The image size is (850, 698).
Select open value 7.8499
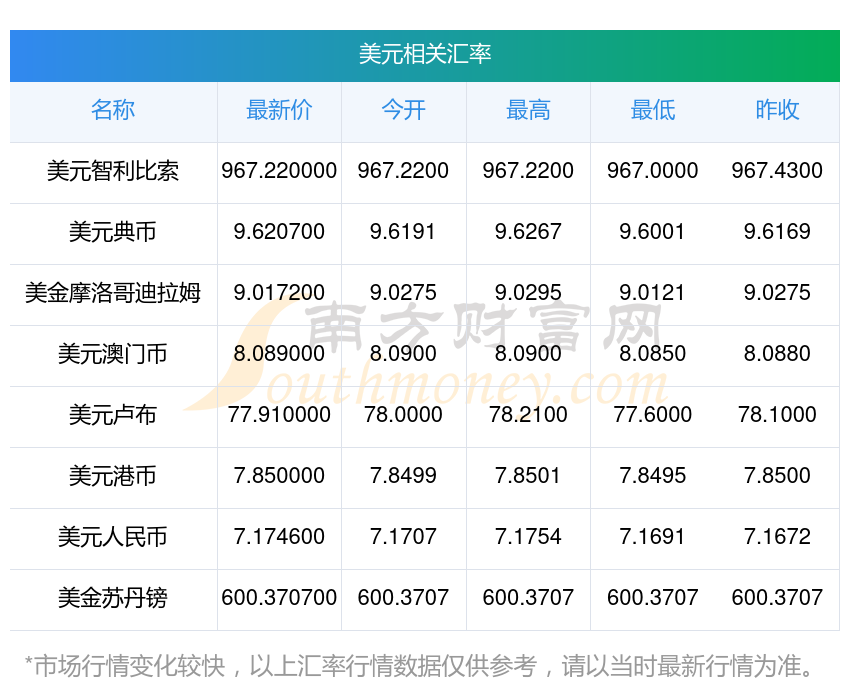(403, 476)
